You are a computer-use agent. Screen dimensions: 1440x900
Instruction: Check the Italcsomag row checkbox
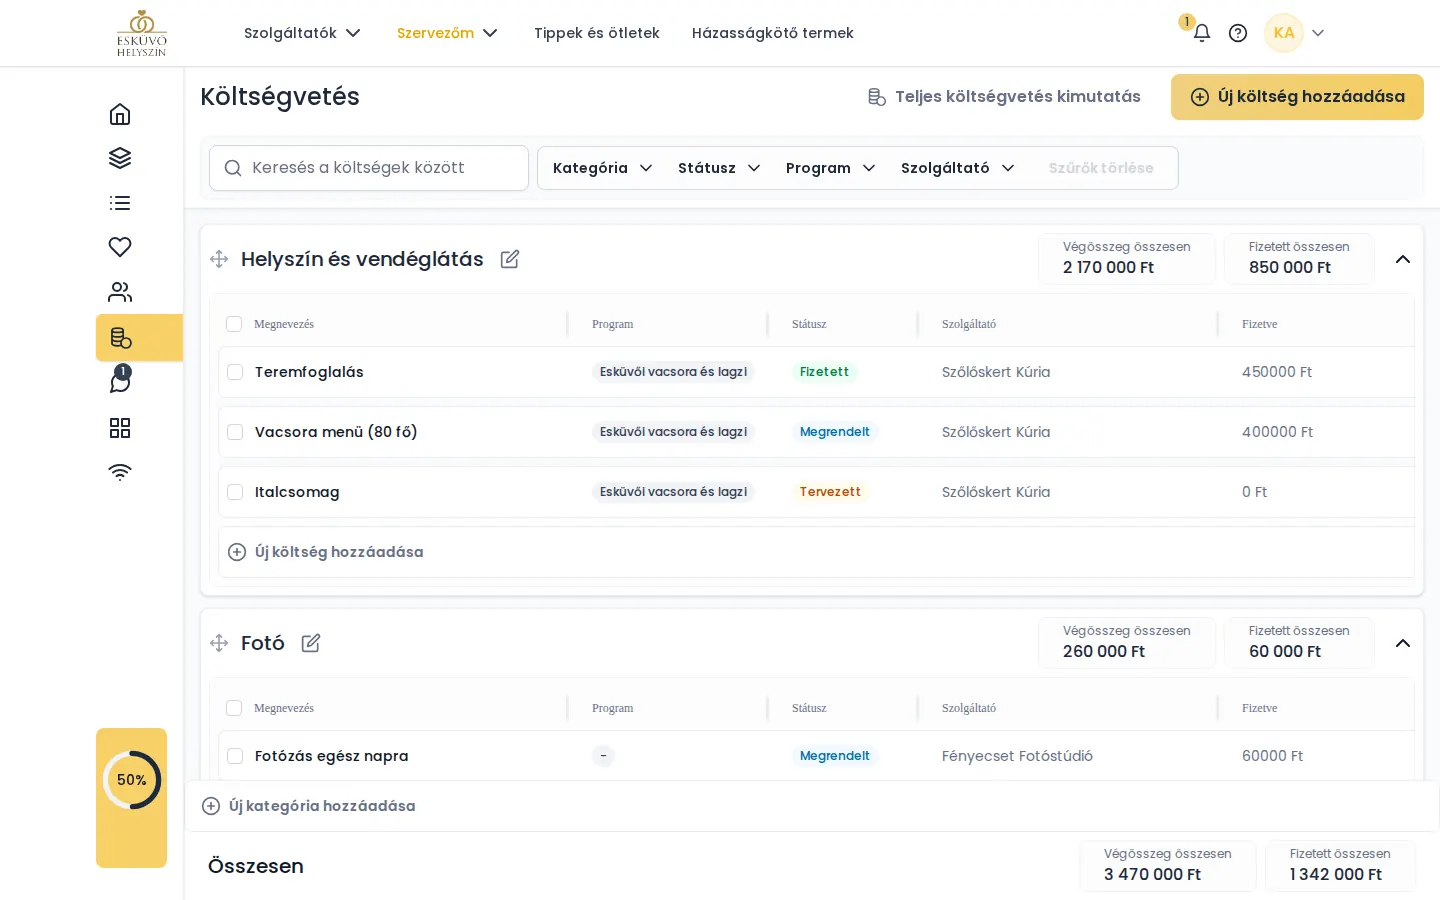[x=235, y=492]
